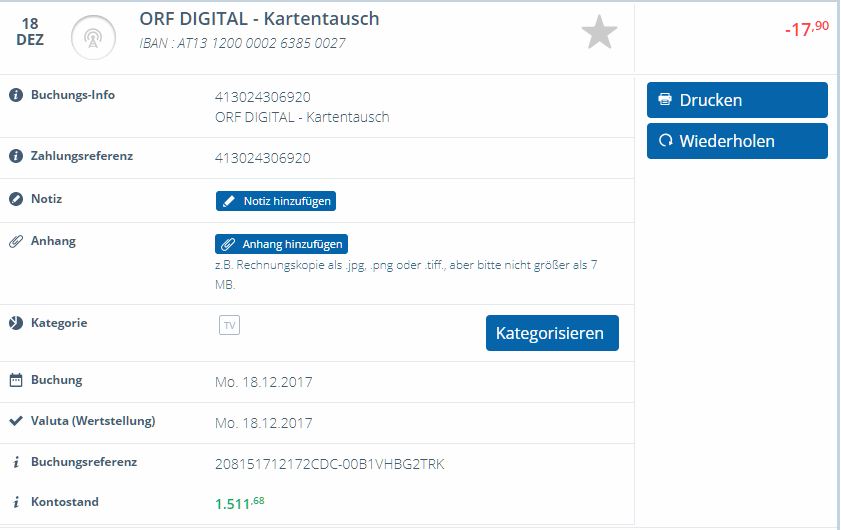Click the Rechnungskopie attachment hint text
This screenshot has height=530, width=841.
[x=406, y=275]
